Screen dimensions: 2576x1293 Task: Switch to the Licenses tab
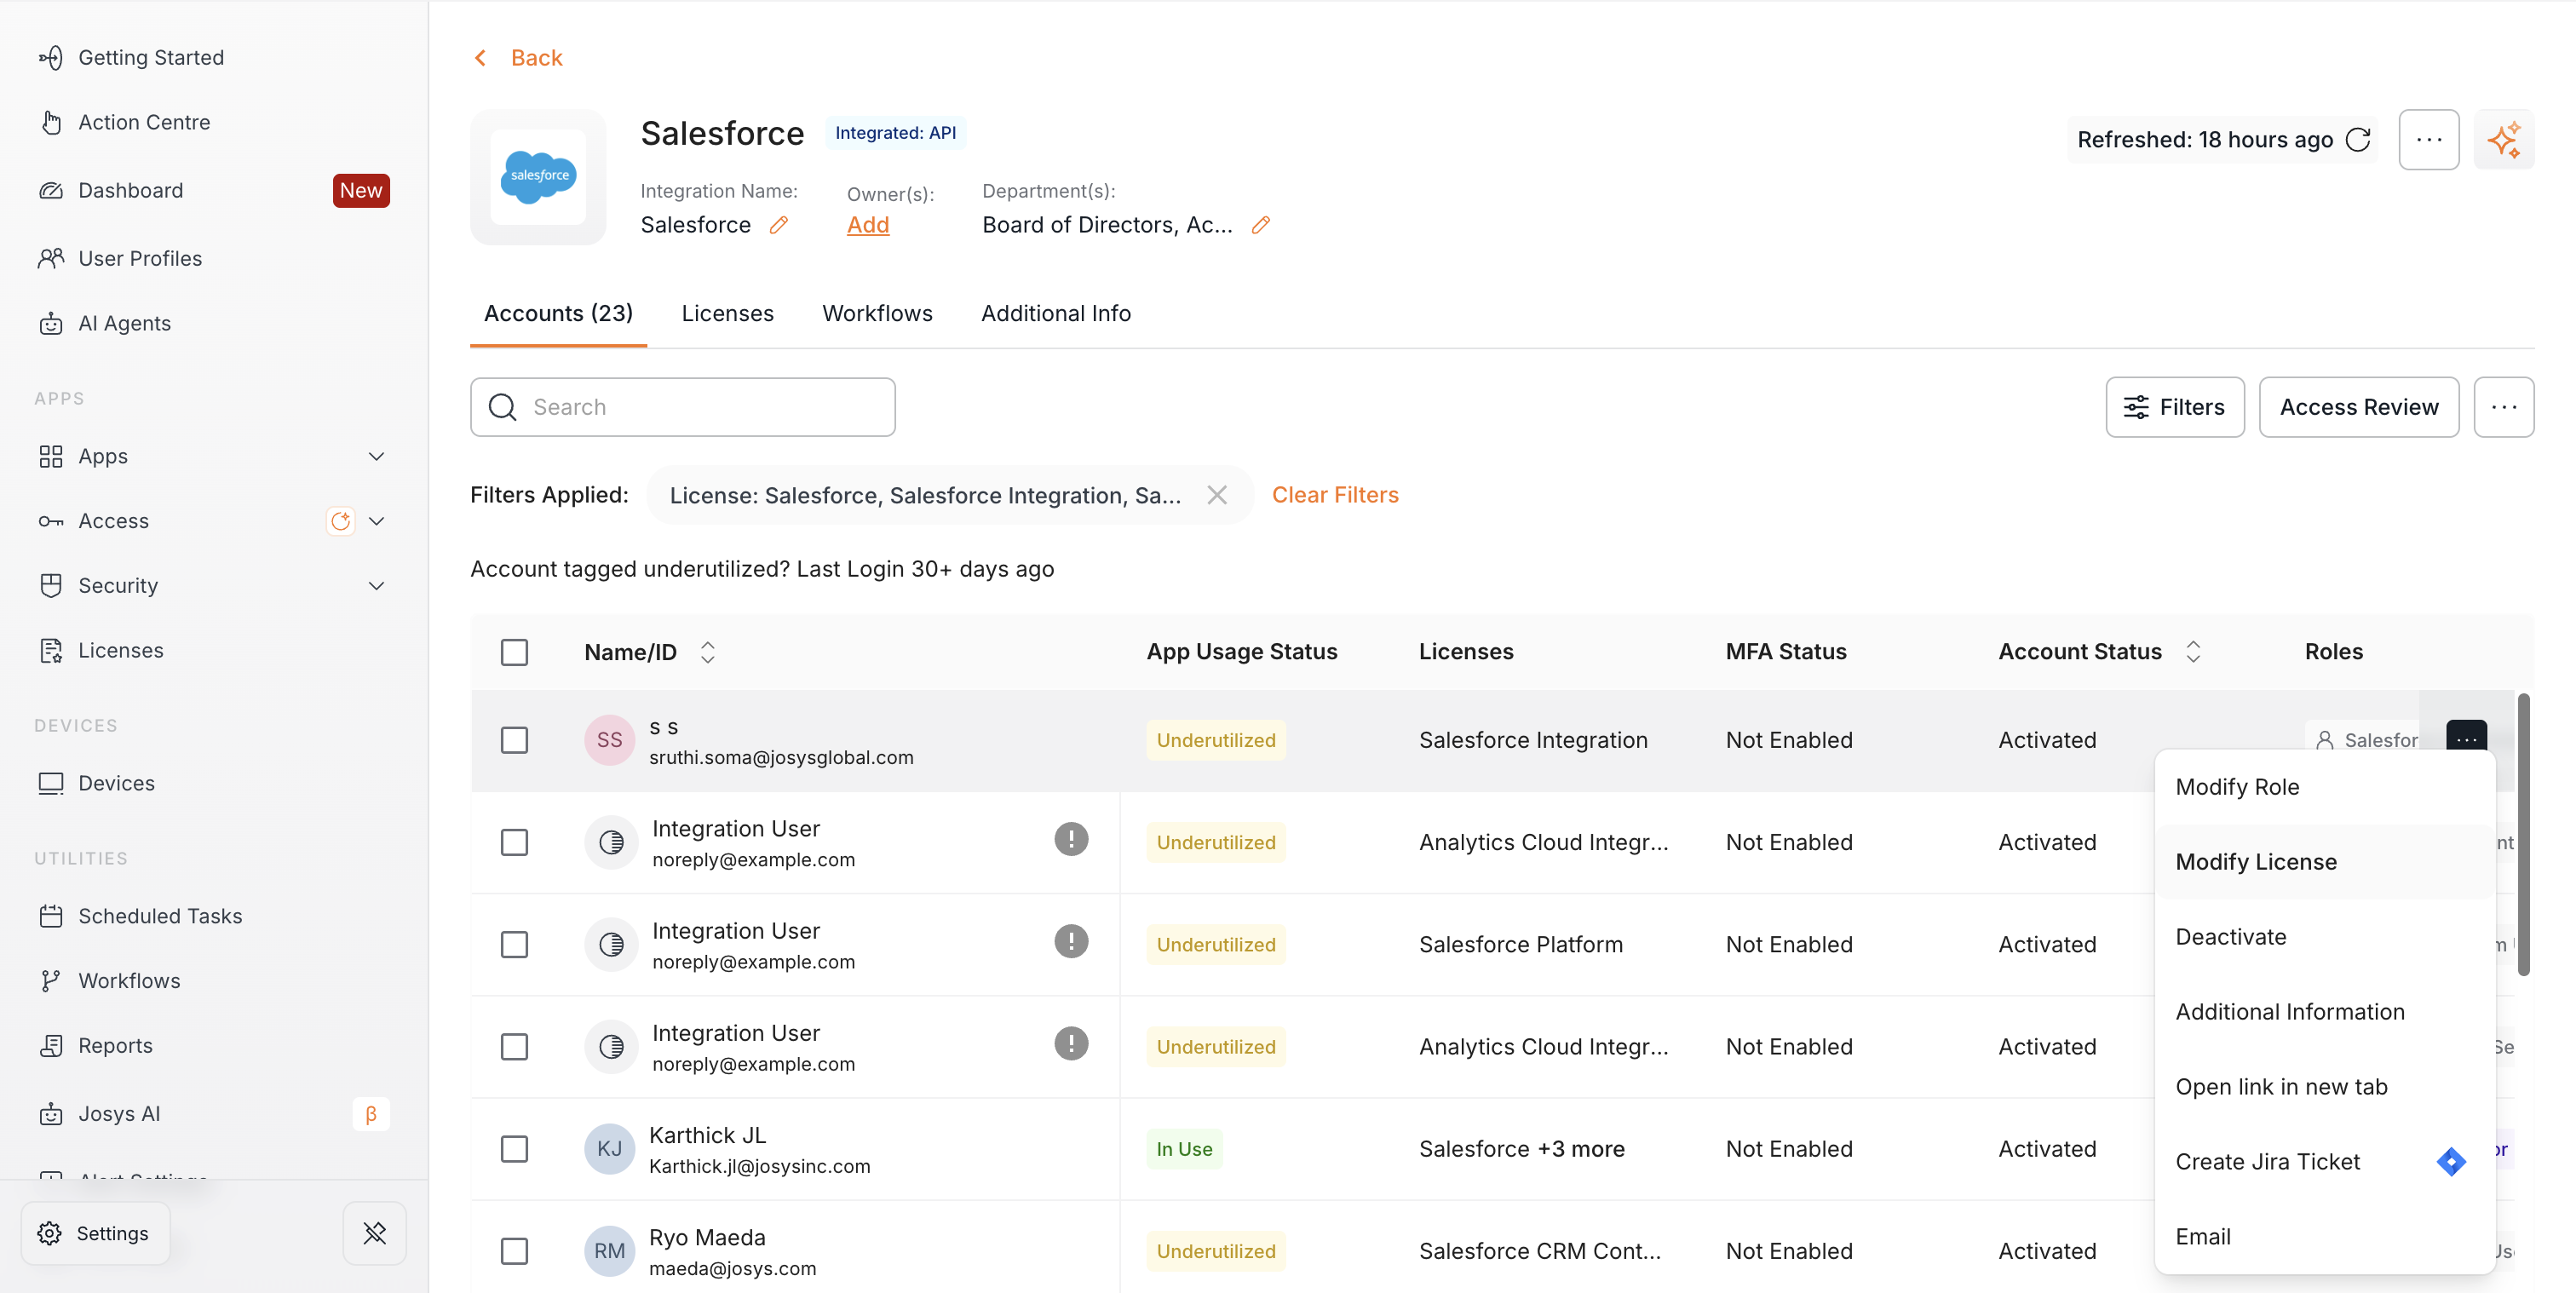click(x=727, y=313)
